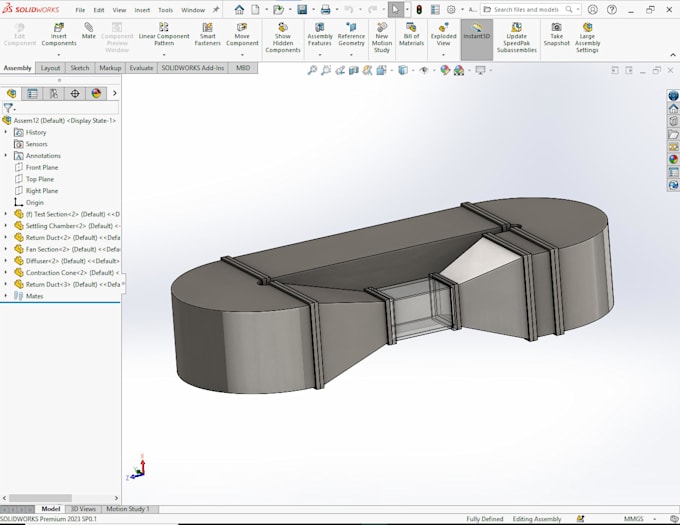Click Insert Components tool
The height and width of the screenshot is (525, 680).
click(x=59, y=35)
